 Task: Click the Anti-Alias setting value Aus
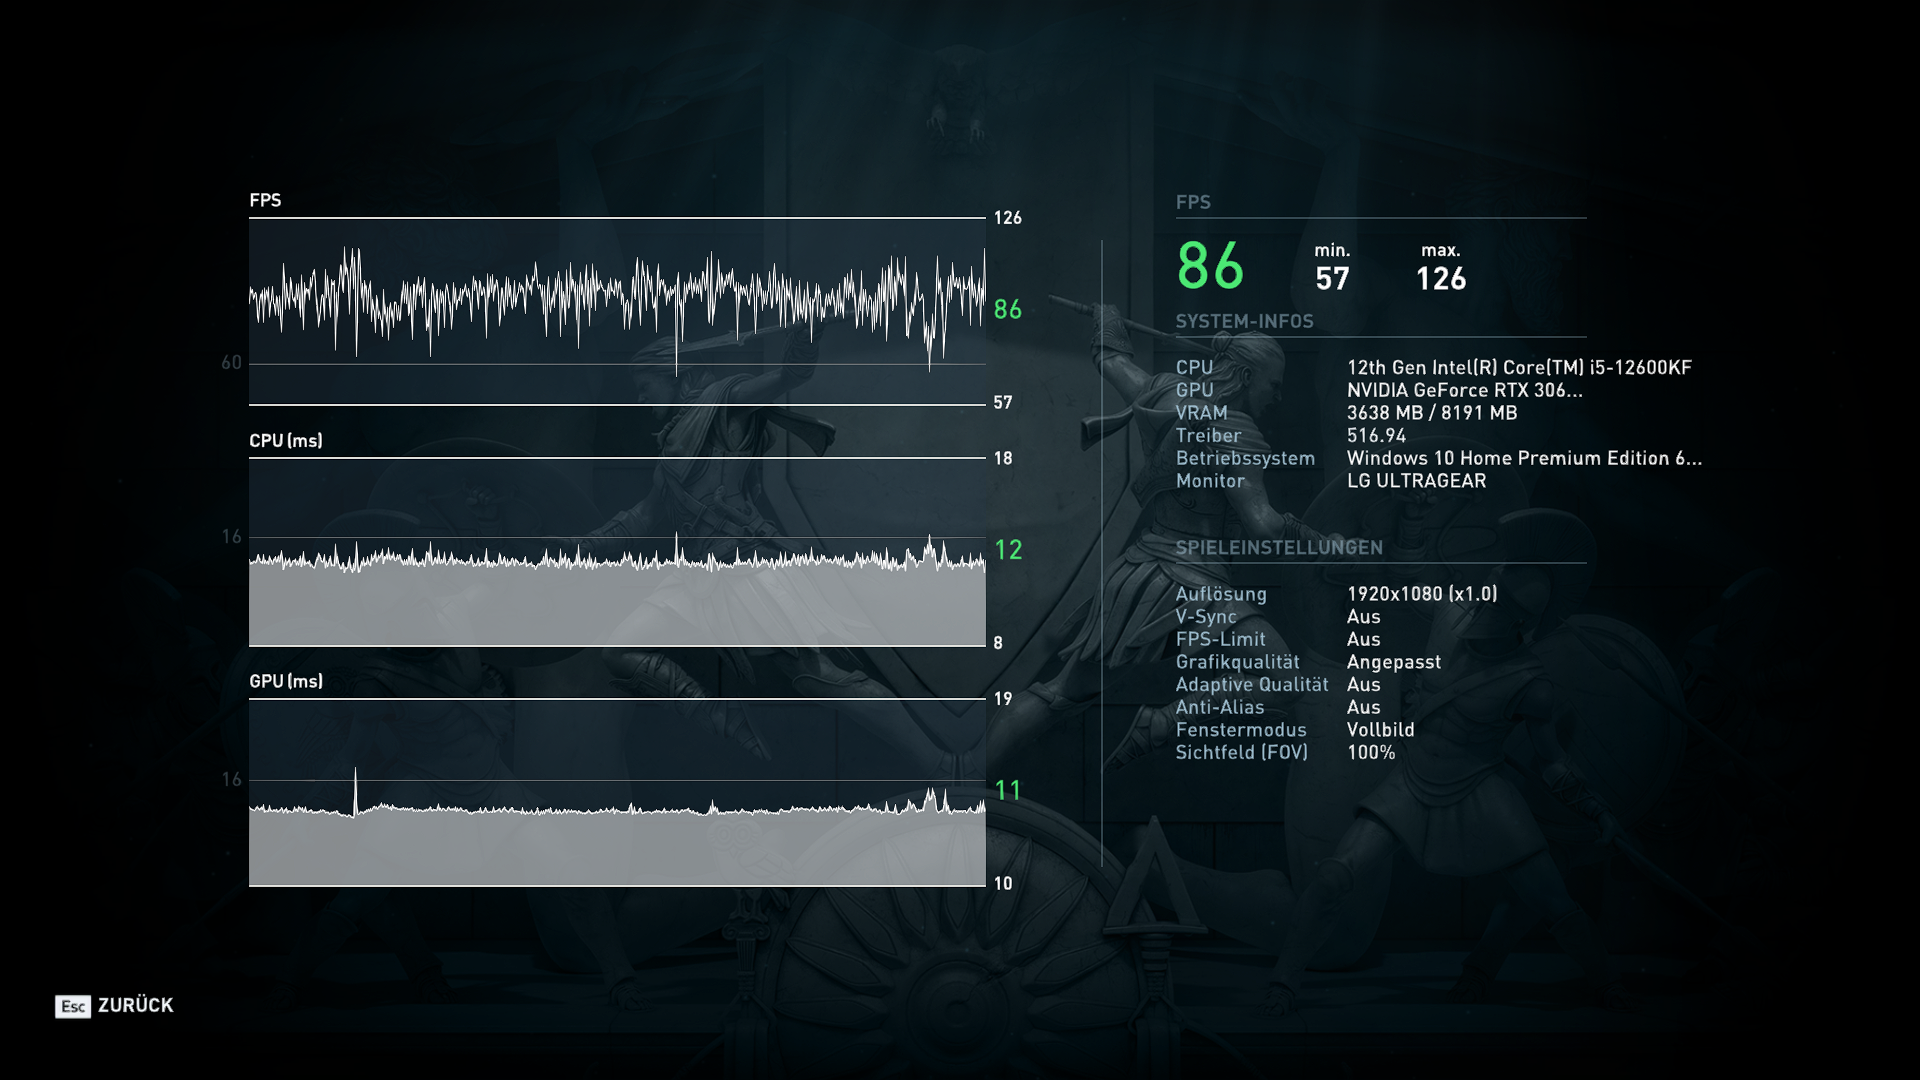pyautogui.click(x=1363, y=707)
